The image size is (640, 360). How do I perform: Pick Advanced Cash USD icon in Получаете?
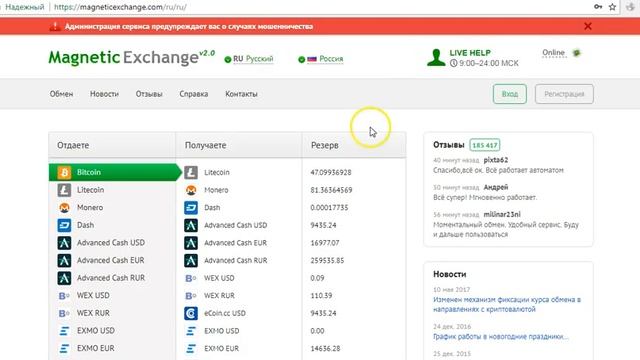(x=191, y=225)
